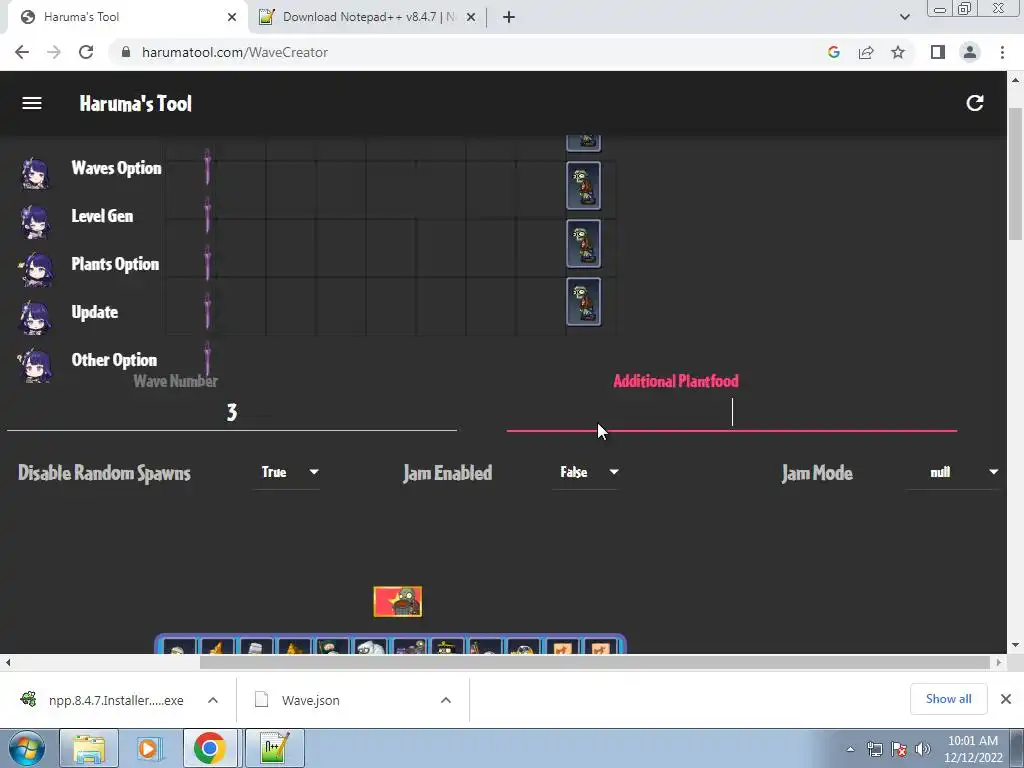Focus the Additional Plantfood input field

tap(731, 413)
